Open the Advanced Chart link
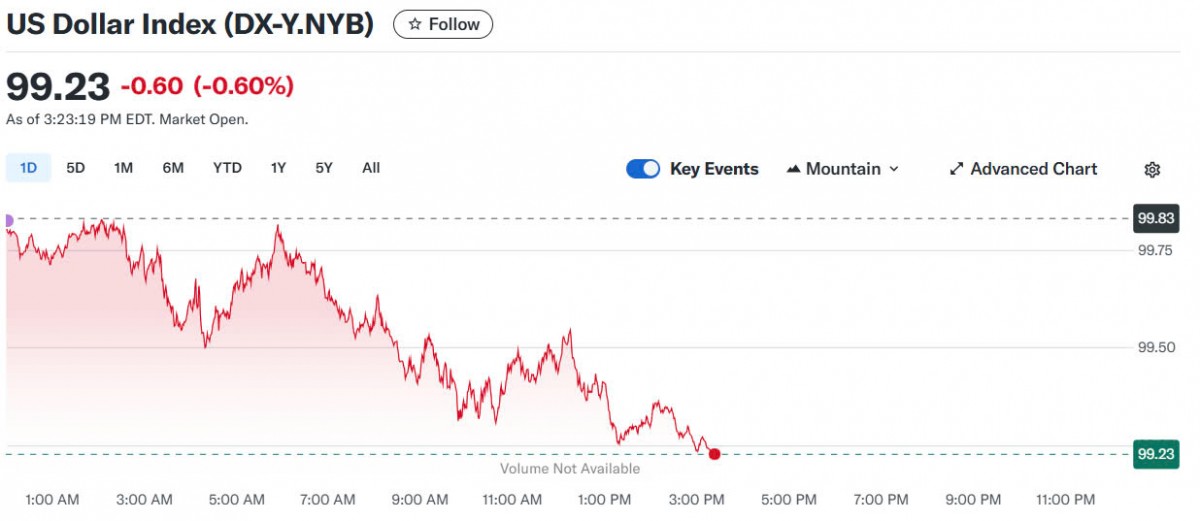 [x=1033, y=169]
